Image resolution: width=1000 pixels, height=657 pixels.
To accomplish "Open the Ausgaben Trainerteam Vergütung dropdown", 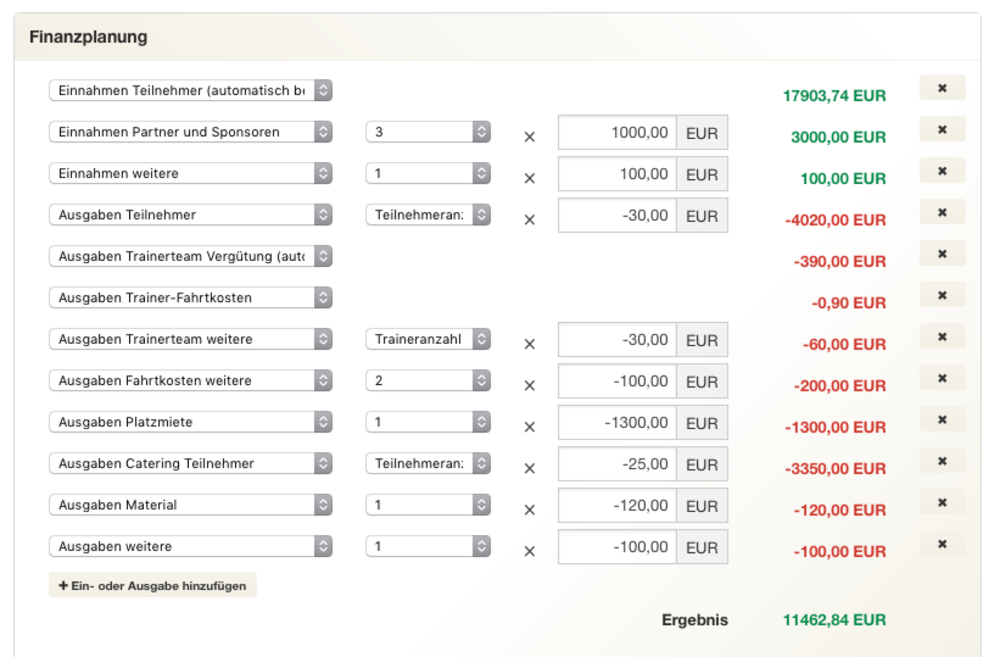I will pyautogui.click(x=190, y=256).
